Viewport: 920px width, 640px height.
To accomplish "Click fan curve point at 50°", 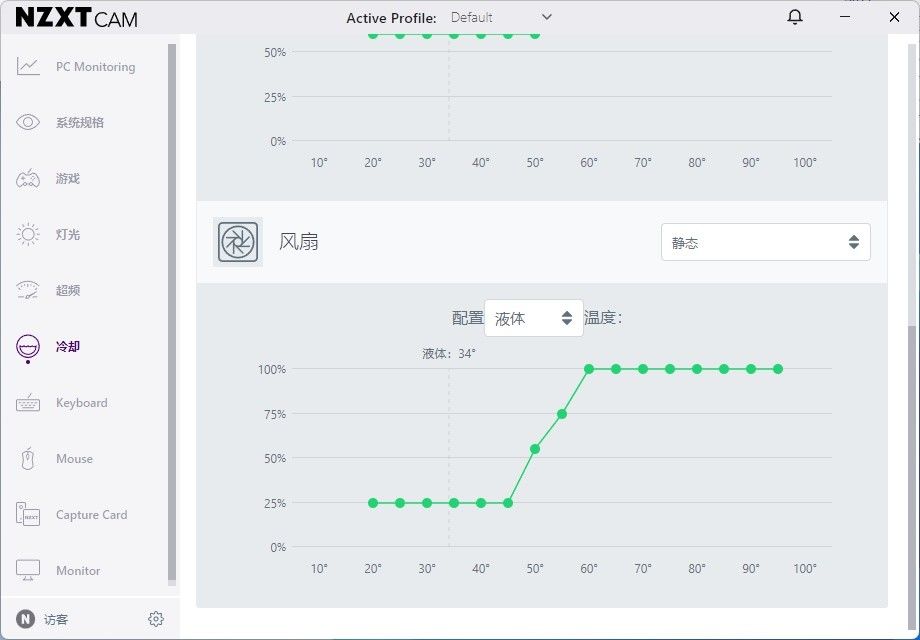I will [x=535, y=449].
